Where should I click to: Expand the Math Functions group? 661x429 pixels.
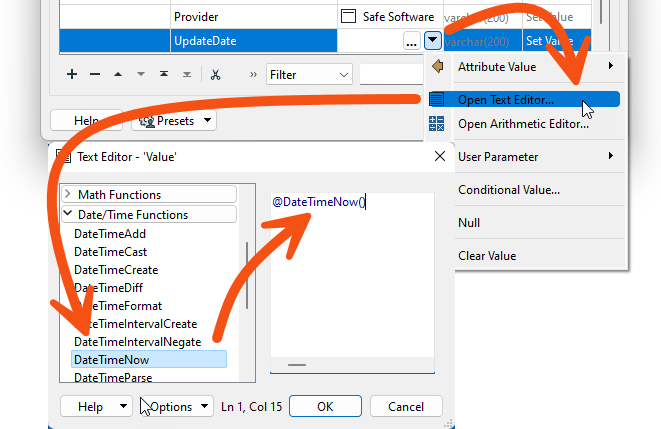[x=67, y=194]
